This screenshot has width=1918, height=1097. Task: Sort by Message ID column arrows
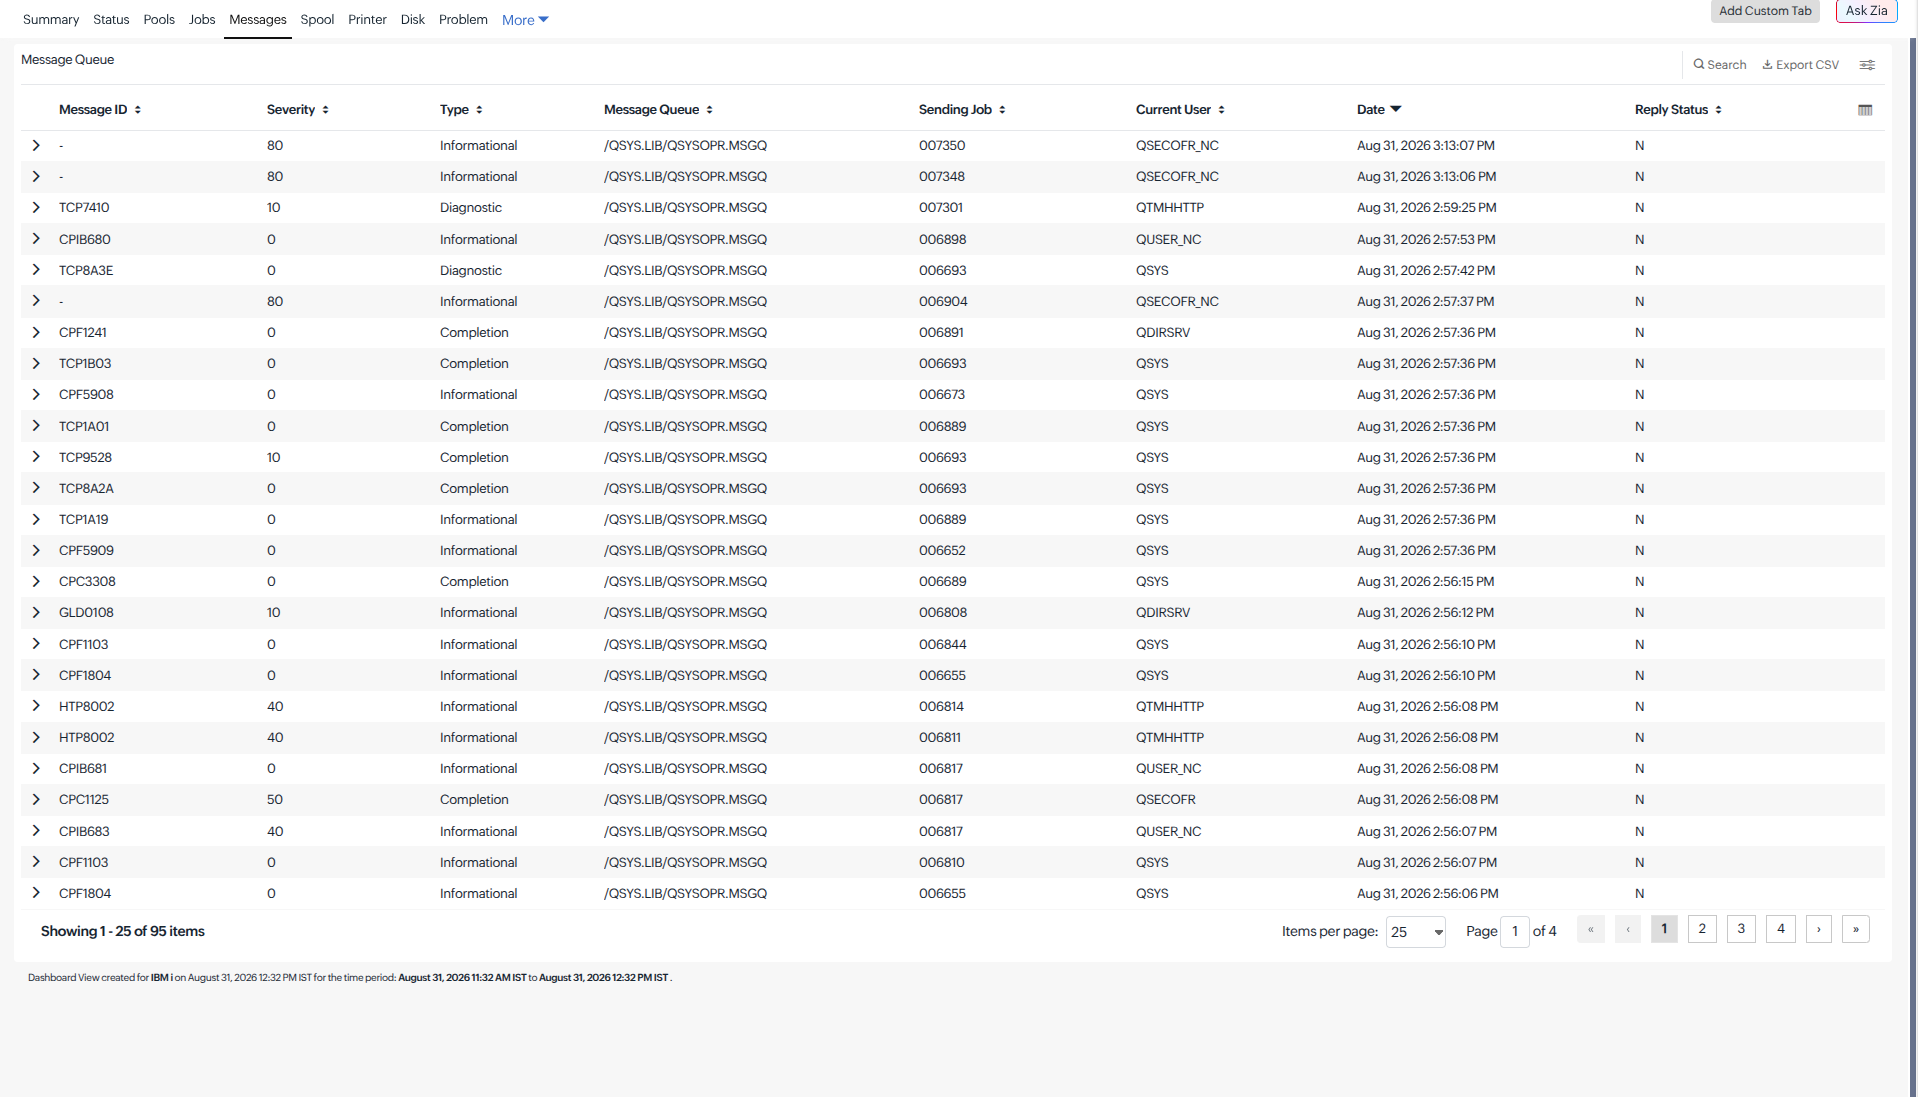pyautogui.click(x=138, y=110)
